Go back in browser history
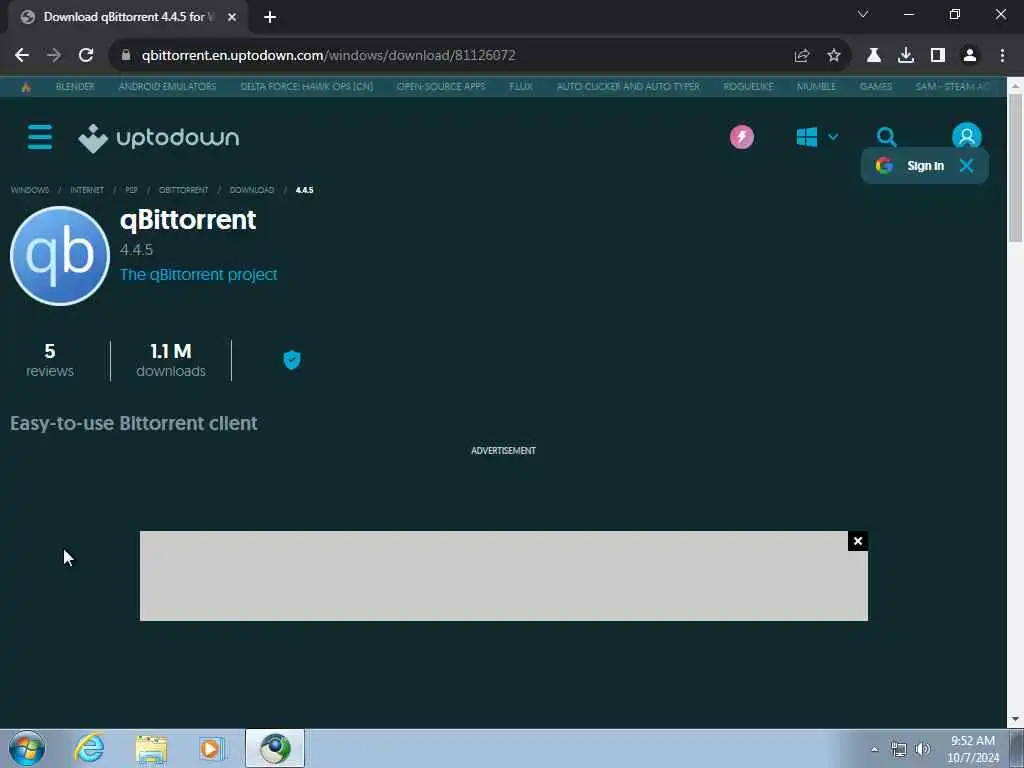This screenshot has width=1024, height=768. pyautogui.click(x=22, y=55)
